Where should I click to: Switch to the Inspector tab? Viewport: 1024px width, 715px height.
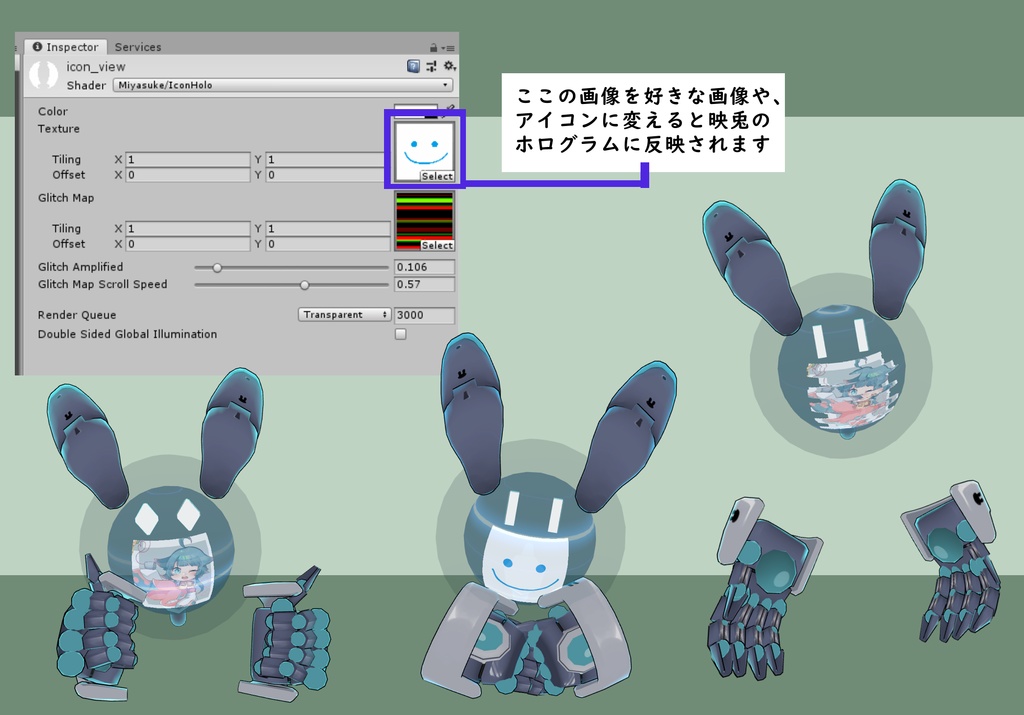[67, 47]
